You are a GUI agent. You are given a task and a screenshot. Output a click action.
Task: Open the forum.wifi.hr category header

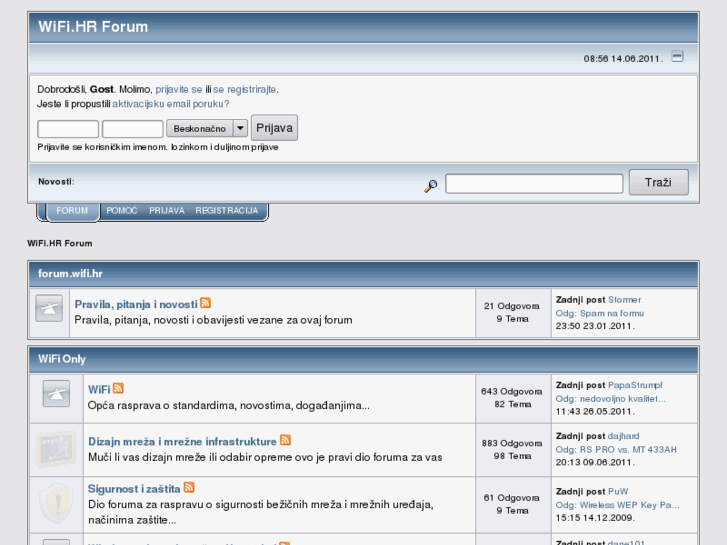pos(70,274)
